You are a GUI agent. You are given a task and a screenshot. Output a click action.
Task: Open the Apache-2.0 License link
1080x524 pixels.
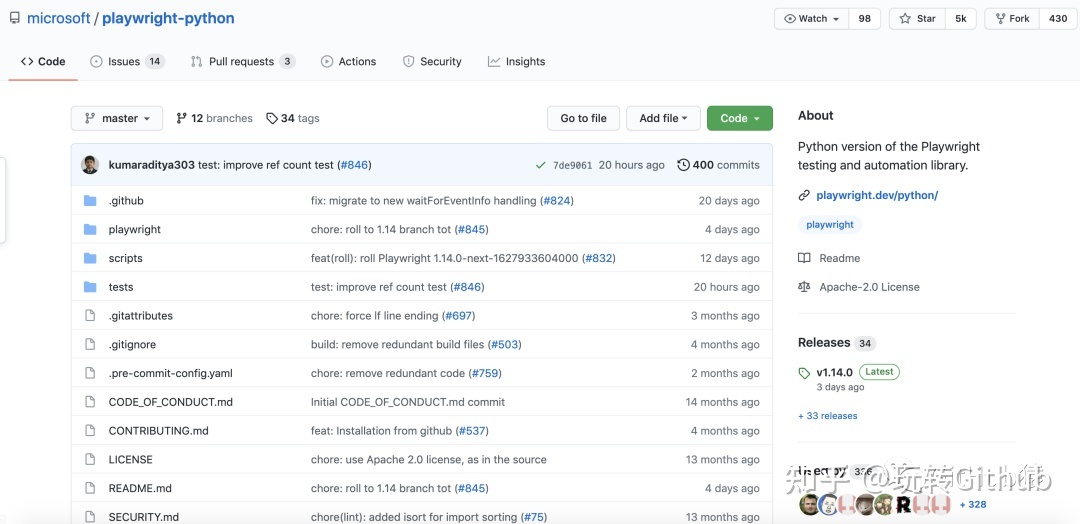(859, 287)
